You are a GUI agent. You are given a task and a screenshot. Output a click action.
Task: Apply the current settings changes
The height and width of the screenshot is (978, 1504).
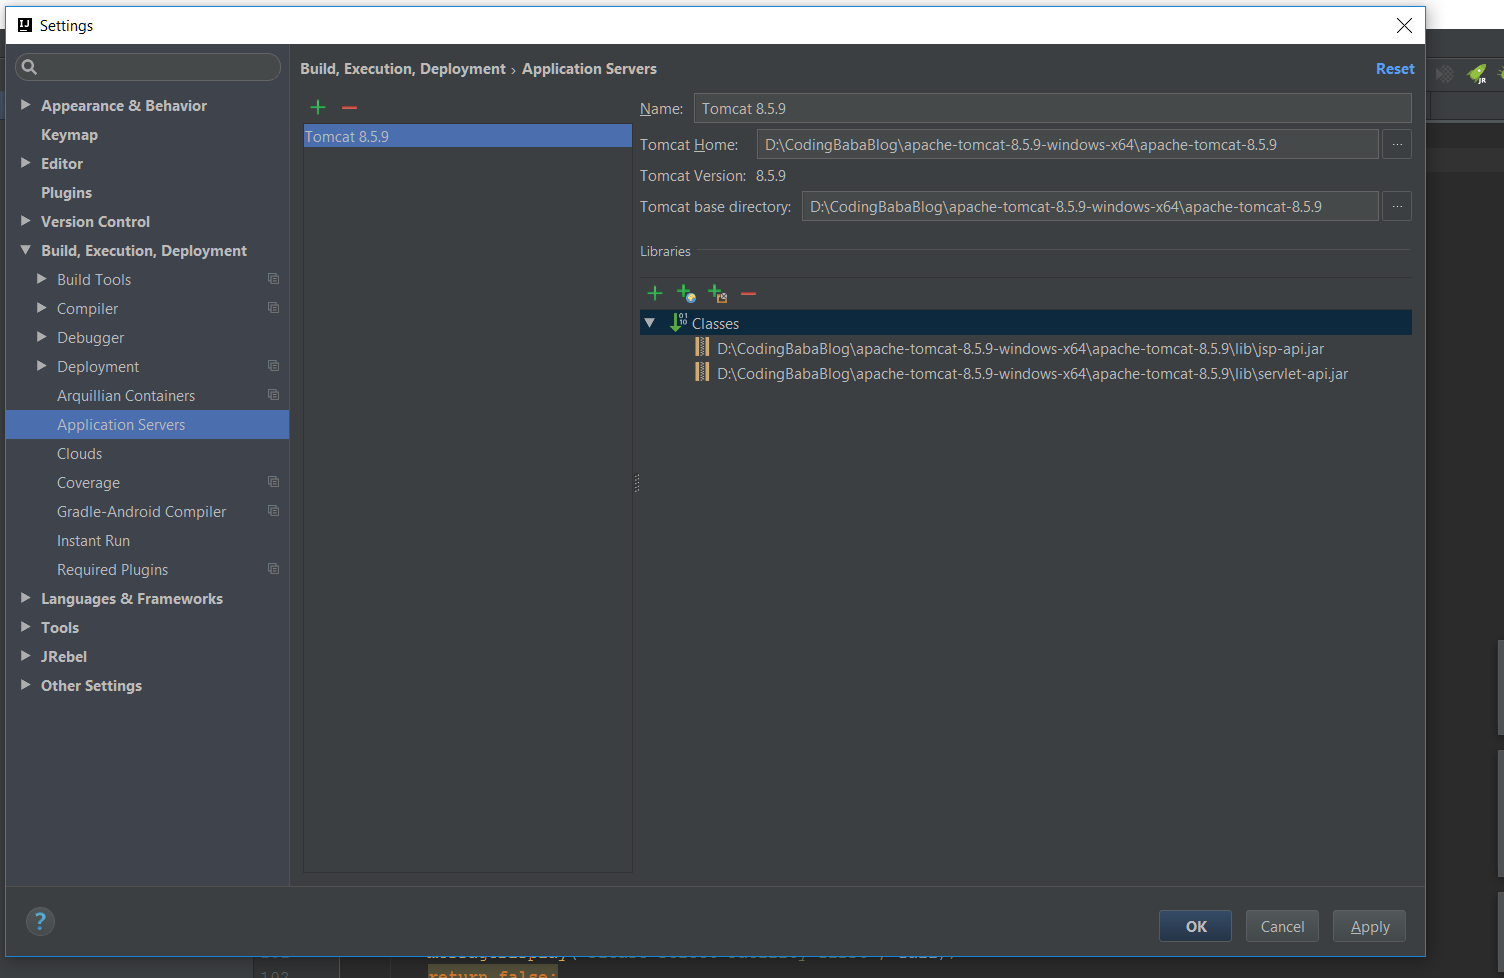(1369, 926)
